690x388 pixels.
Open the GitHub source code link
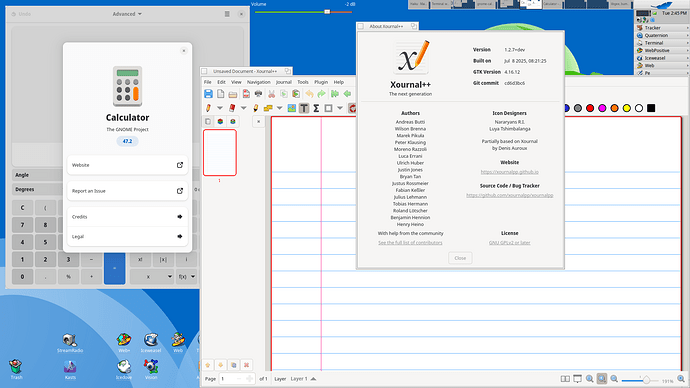(x=510, y=195)
